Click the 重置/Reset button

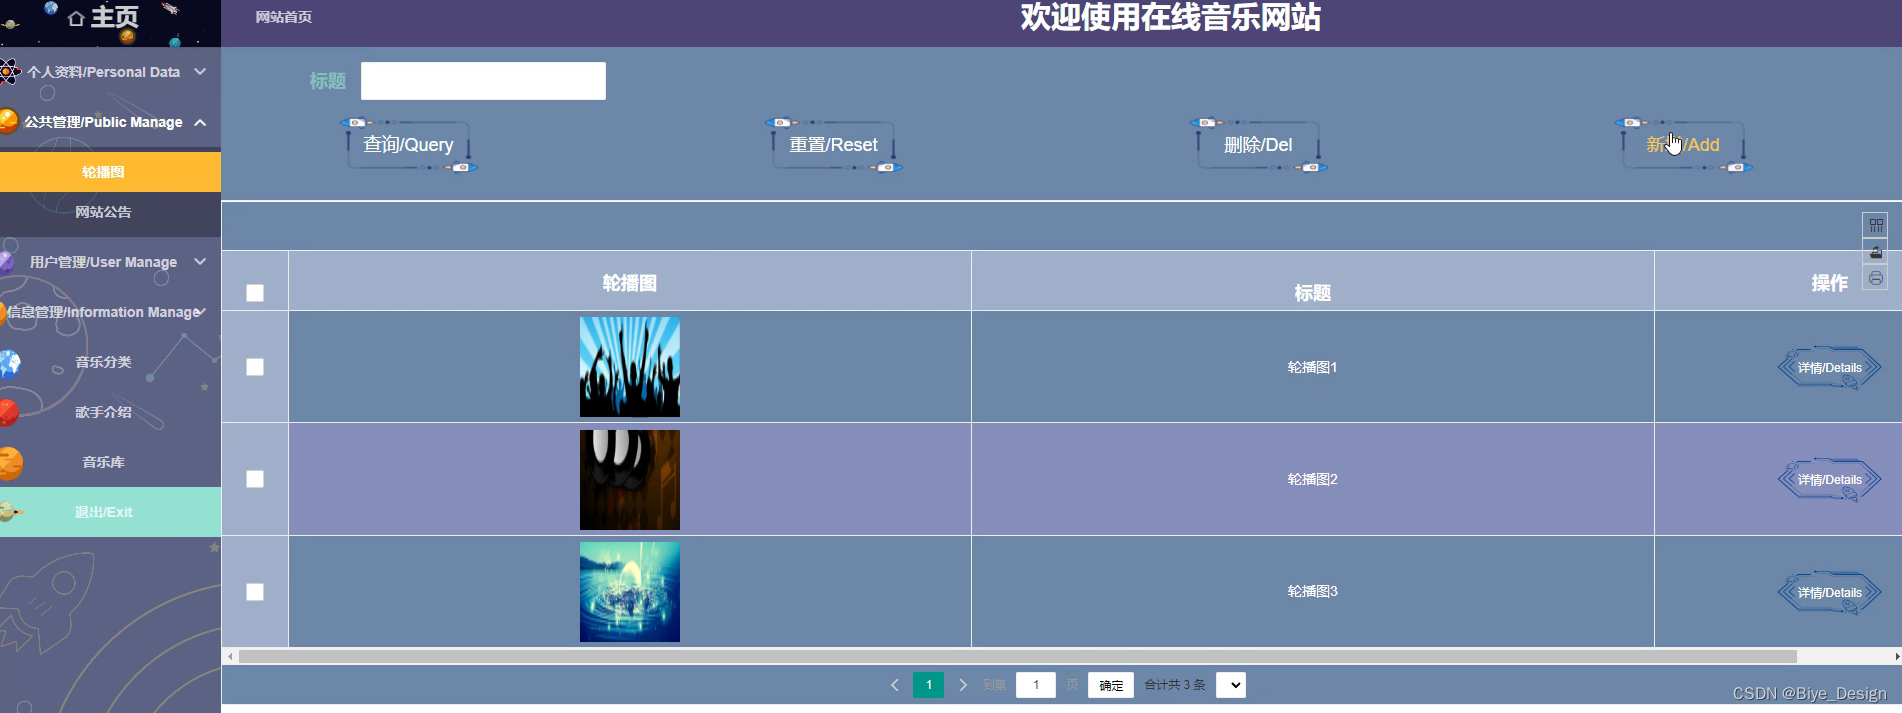pos(834,145)
